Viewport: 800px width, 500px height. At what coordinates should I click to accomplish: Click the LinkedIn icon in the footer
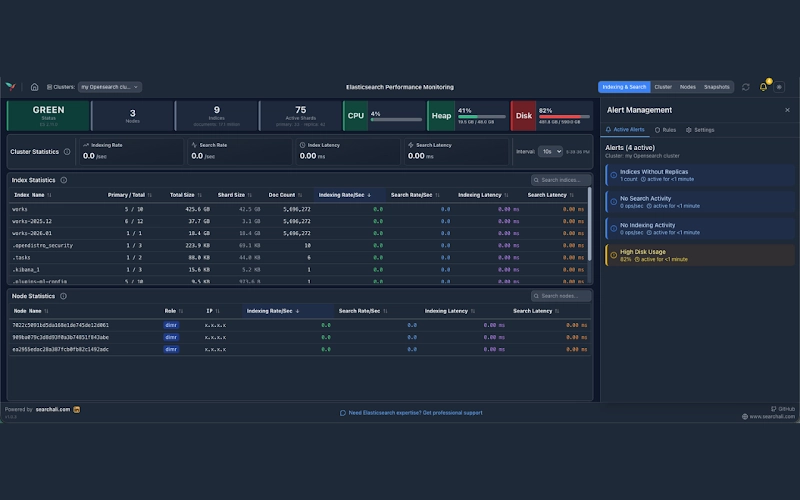[77, 409]
